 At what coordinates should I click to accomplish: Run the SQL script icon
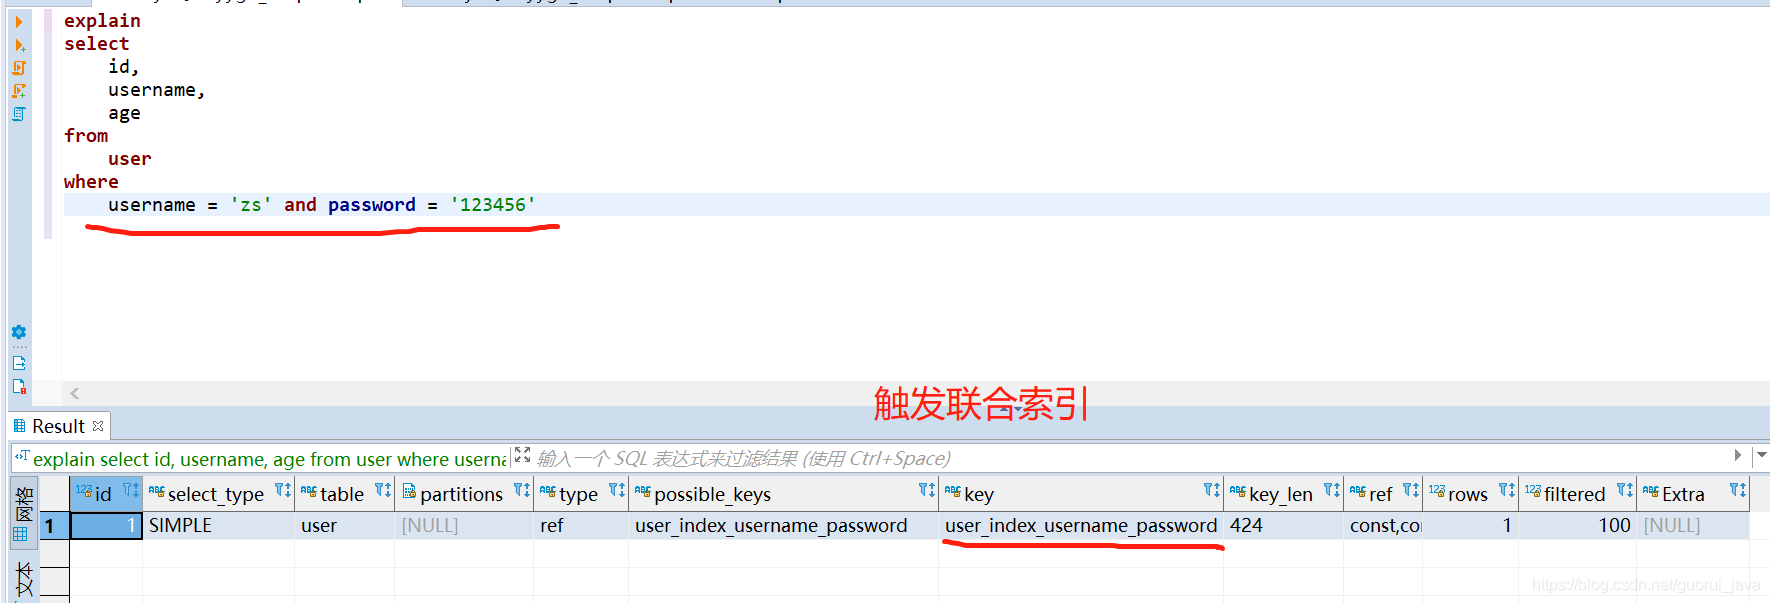[x=19, y=68]
